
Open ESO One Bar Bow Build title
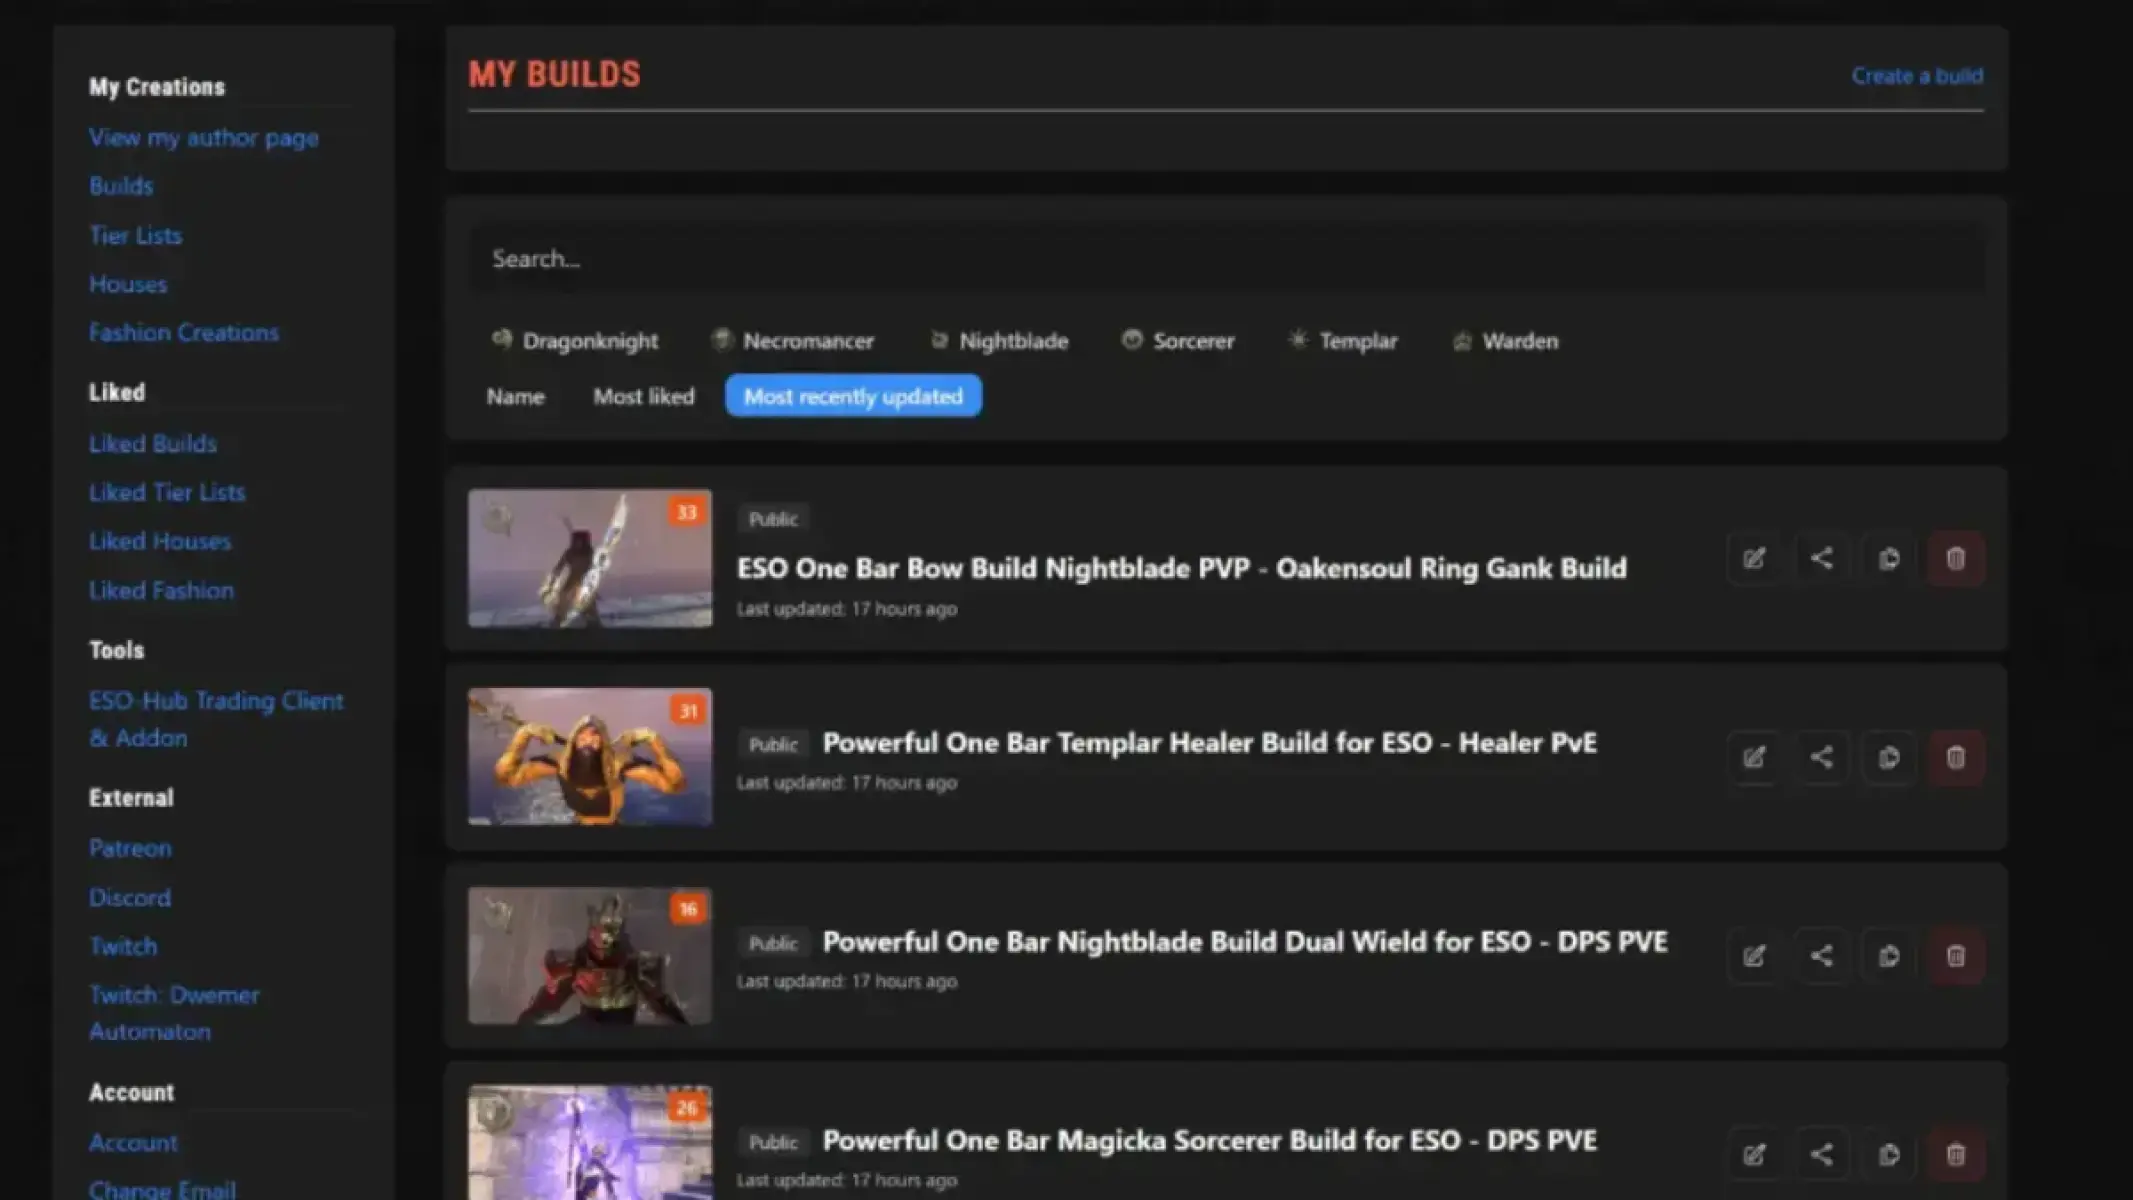click(1182, 568)
